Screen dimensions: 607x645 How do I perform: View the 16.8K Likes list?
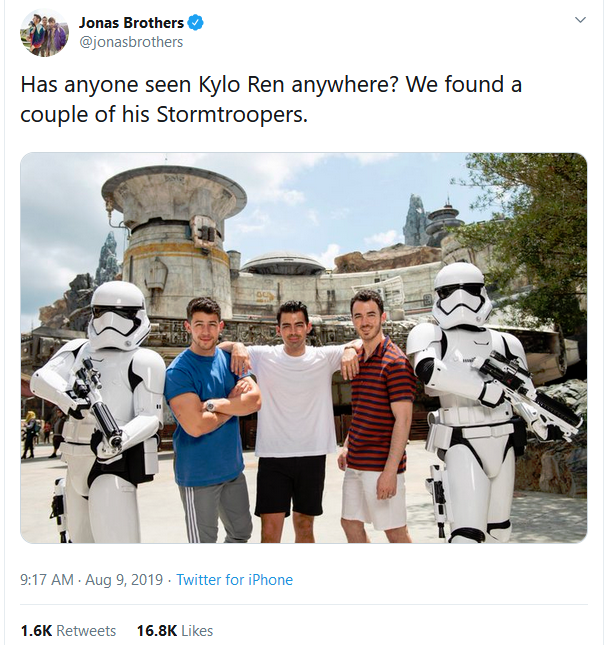tap(175, 631)
